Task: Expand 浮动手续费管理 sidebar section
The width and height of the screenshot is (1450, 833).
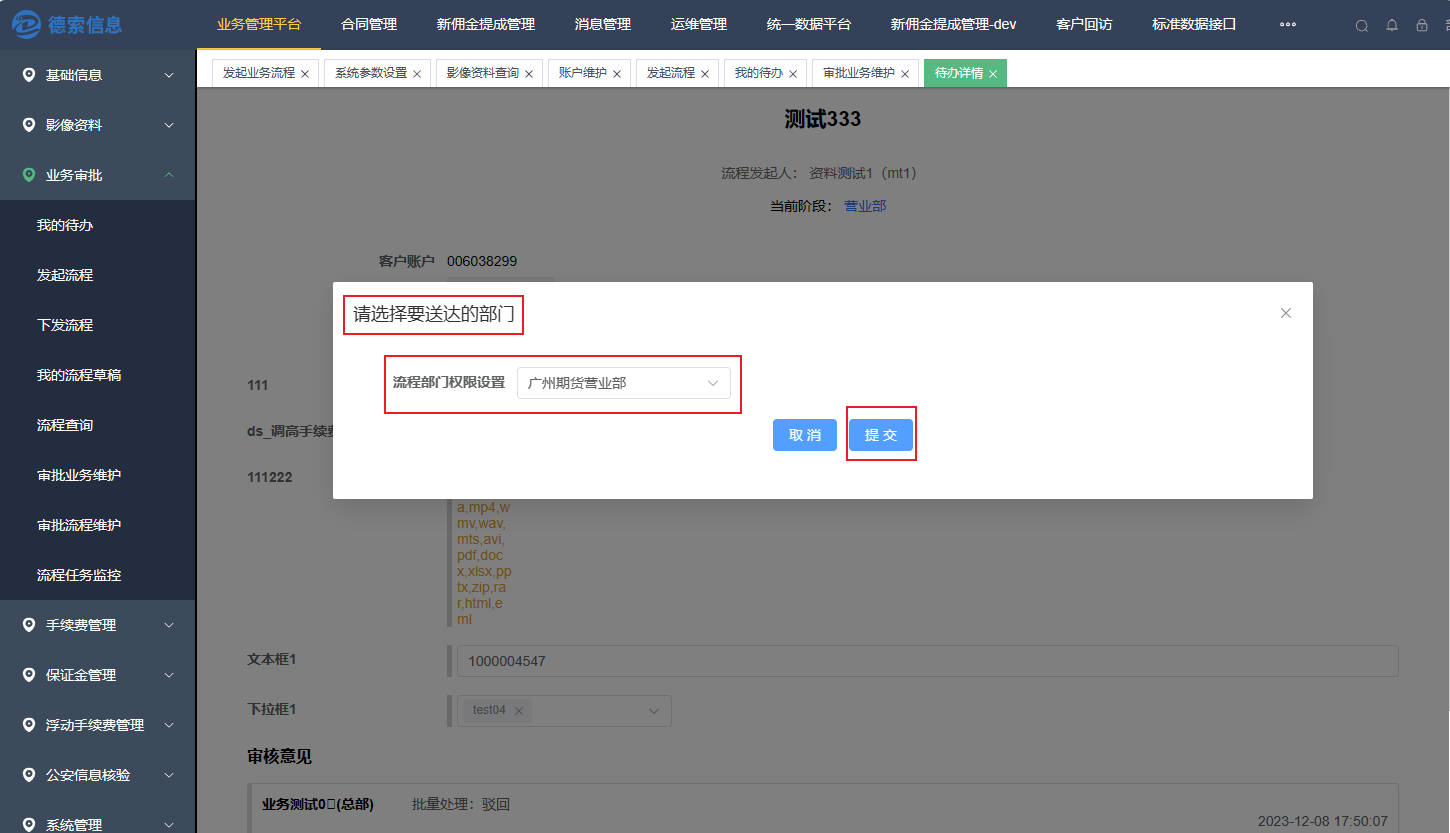Action: pos(169,725)
